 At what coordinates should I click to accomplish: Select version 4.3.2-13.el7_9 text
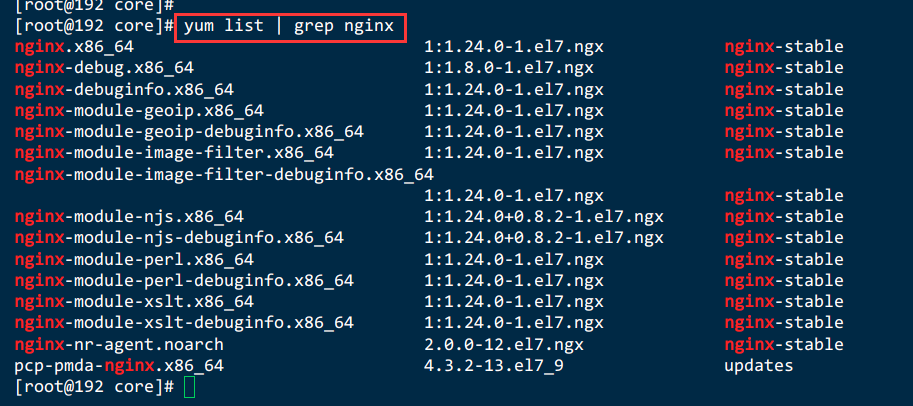click(x=494, y=366)
